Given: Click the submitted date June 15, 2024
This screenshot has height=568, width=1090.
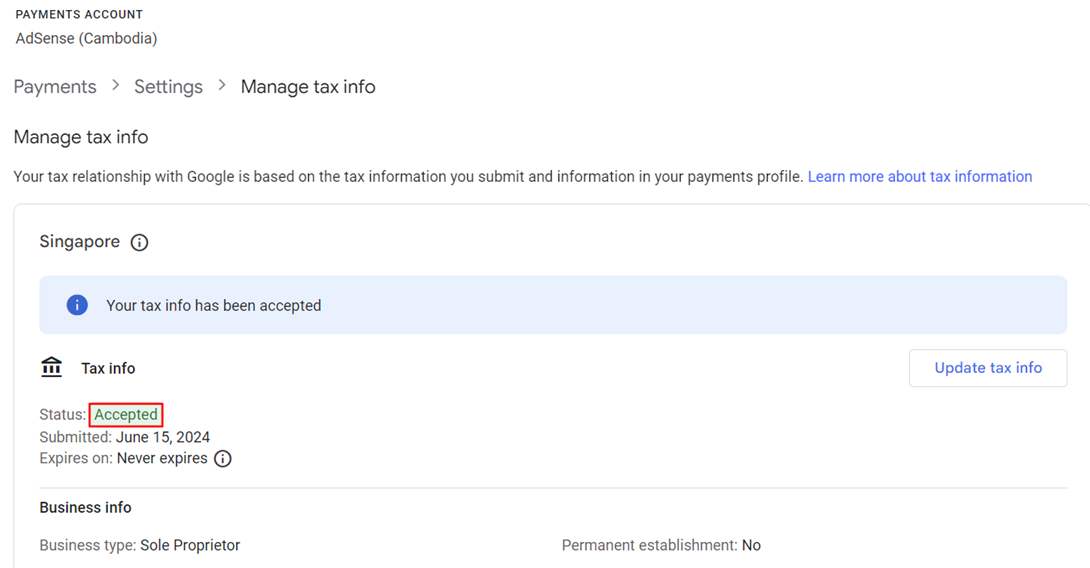Looking at the screenshot, I should [163, 437].
